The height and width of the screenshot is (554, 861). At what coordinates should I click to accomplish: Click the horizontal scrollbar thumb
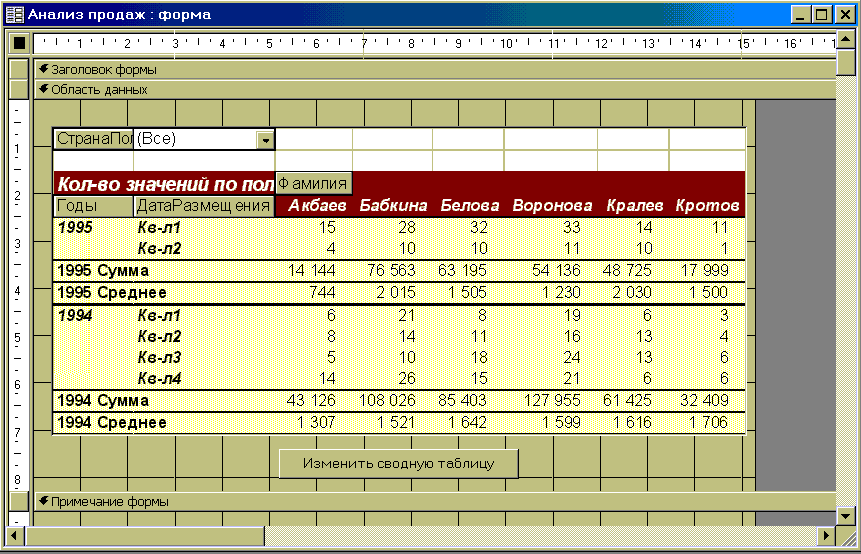pos(145,535)
